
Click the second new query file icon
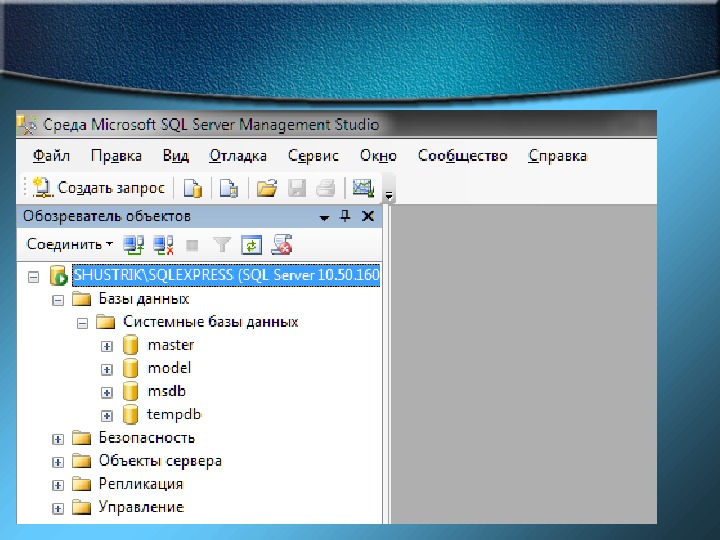click(x=229, y=188)
